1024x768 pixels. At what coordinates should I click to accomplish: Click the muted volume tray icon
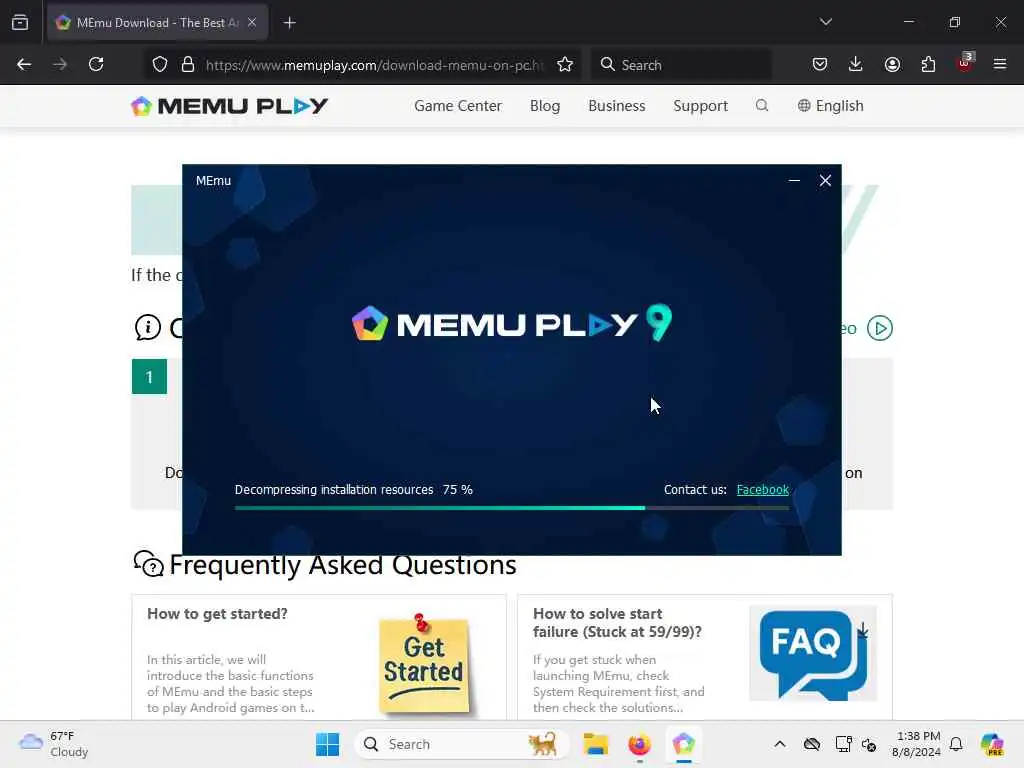coord(869,744)
